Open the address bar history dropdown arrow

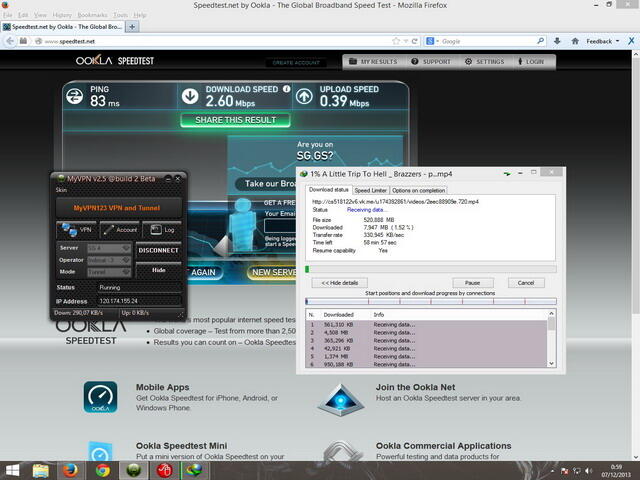406,41
